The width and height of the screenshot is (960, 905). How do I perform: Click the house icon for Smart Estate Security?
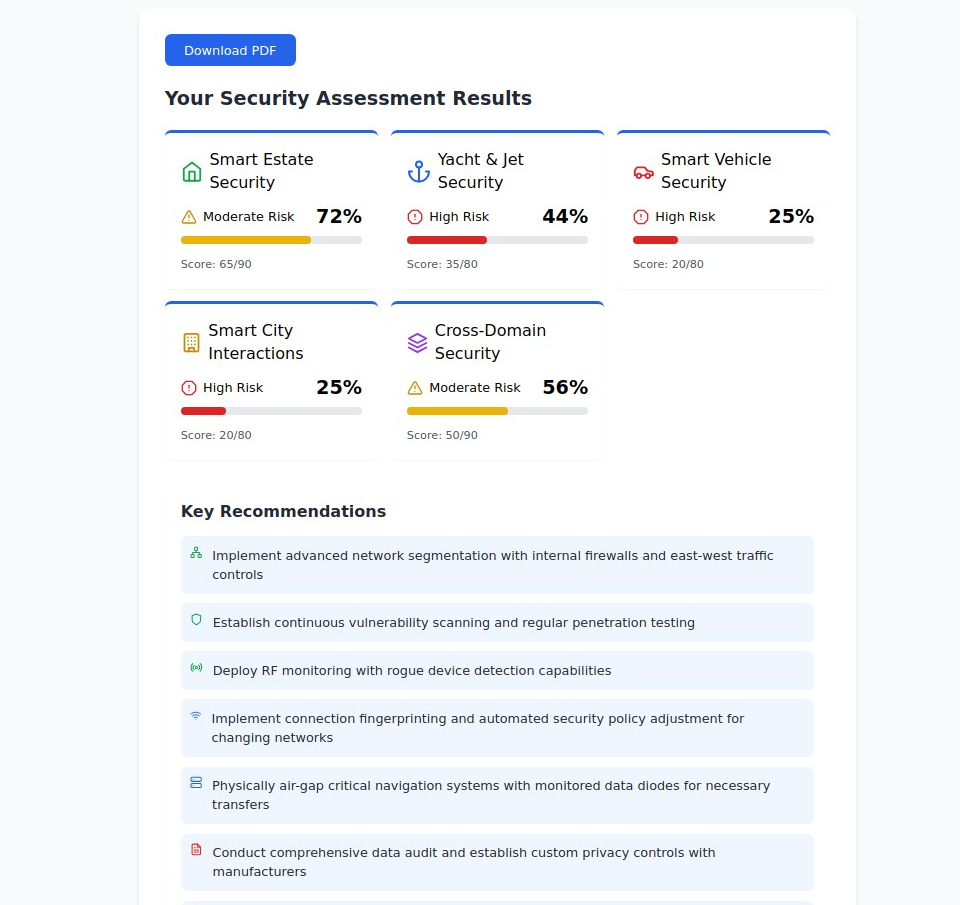pyautogui.click(x=192, y=172)
